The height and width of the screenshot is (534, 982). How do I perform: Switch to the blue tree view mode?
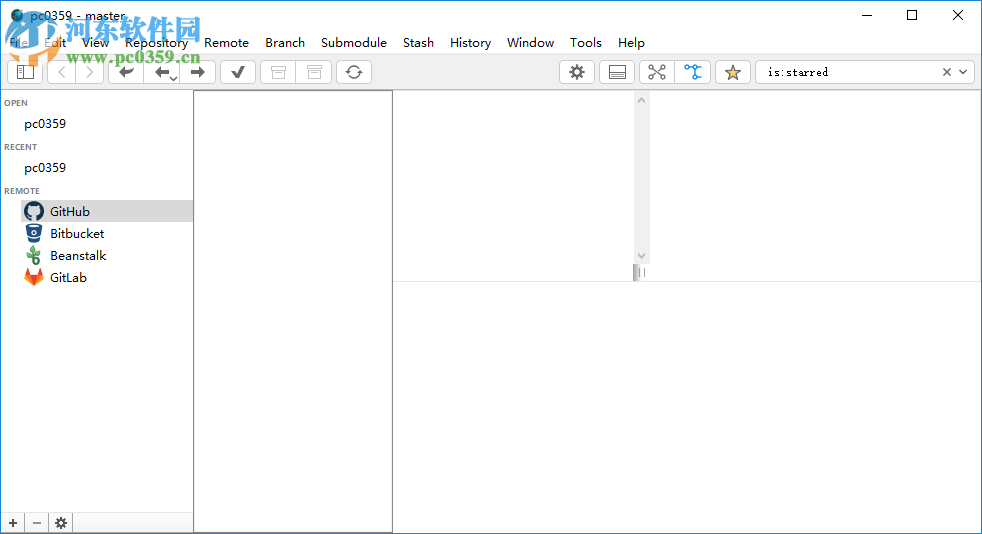click(693, 72)
